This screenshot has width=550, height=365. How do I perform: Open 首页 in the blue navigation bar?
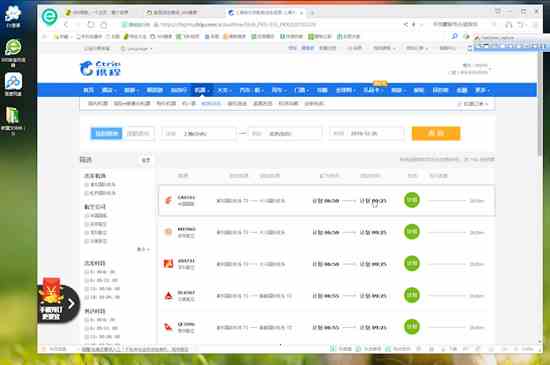click(88, 90)
